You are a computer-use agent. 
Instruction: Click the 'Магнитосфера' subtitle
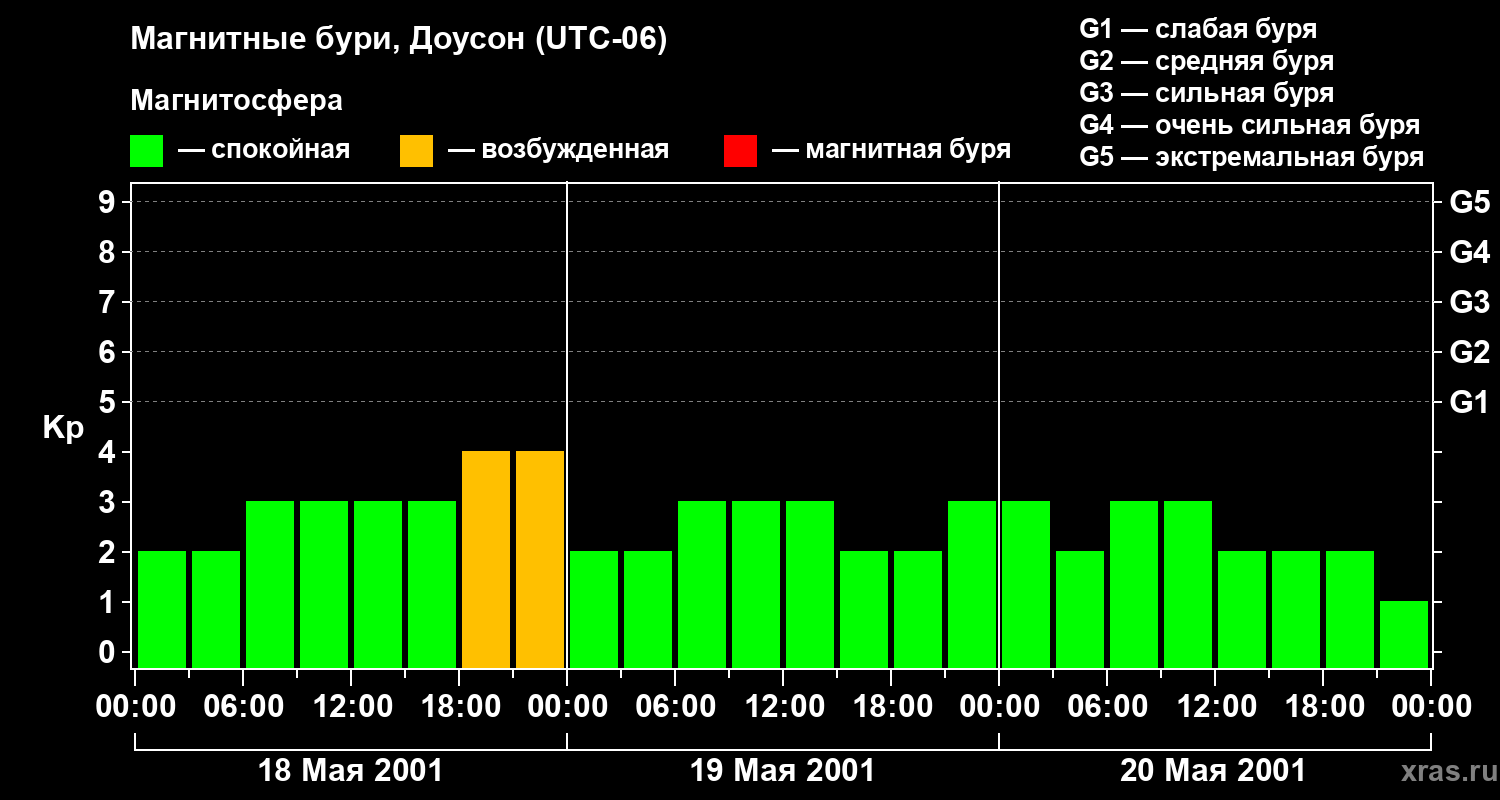coord(236,101)
